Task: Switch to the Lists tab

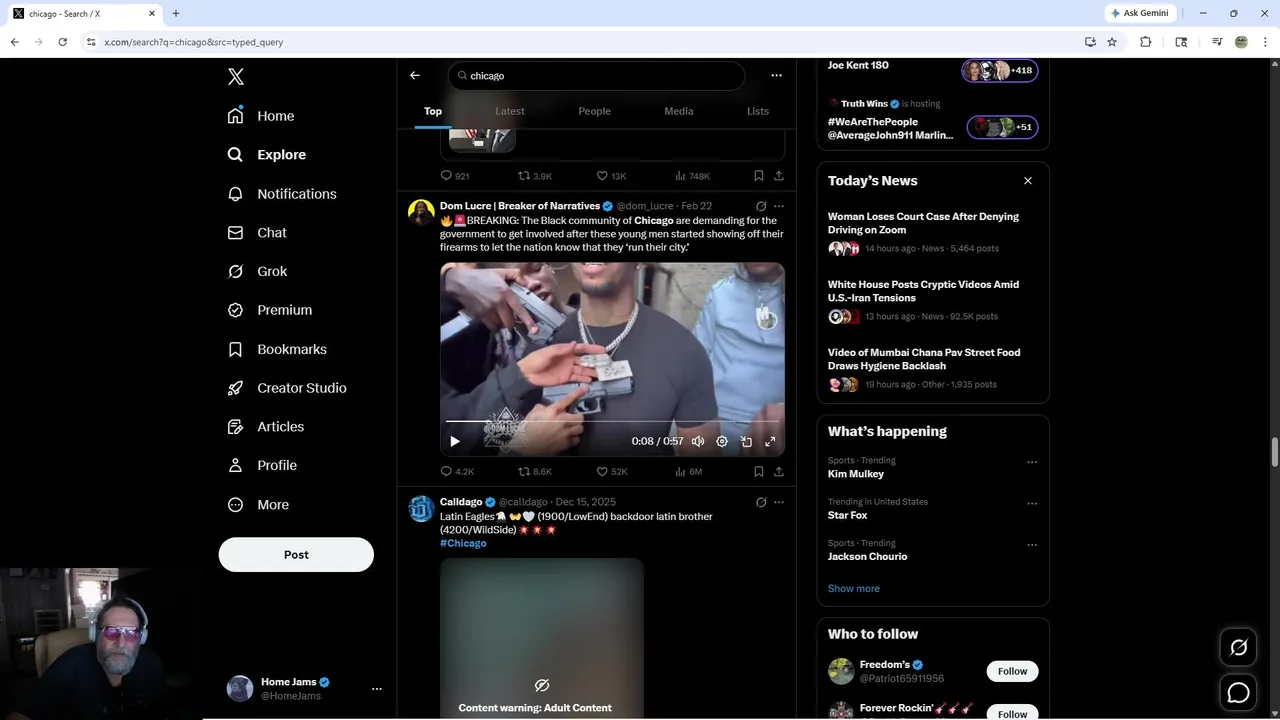Action: click(758, 111)
